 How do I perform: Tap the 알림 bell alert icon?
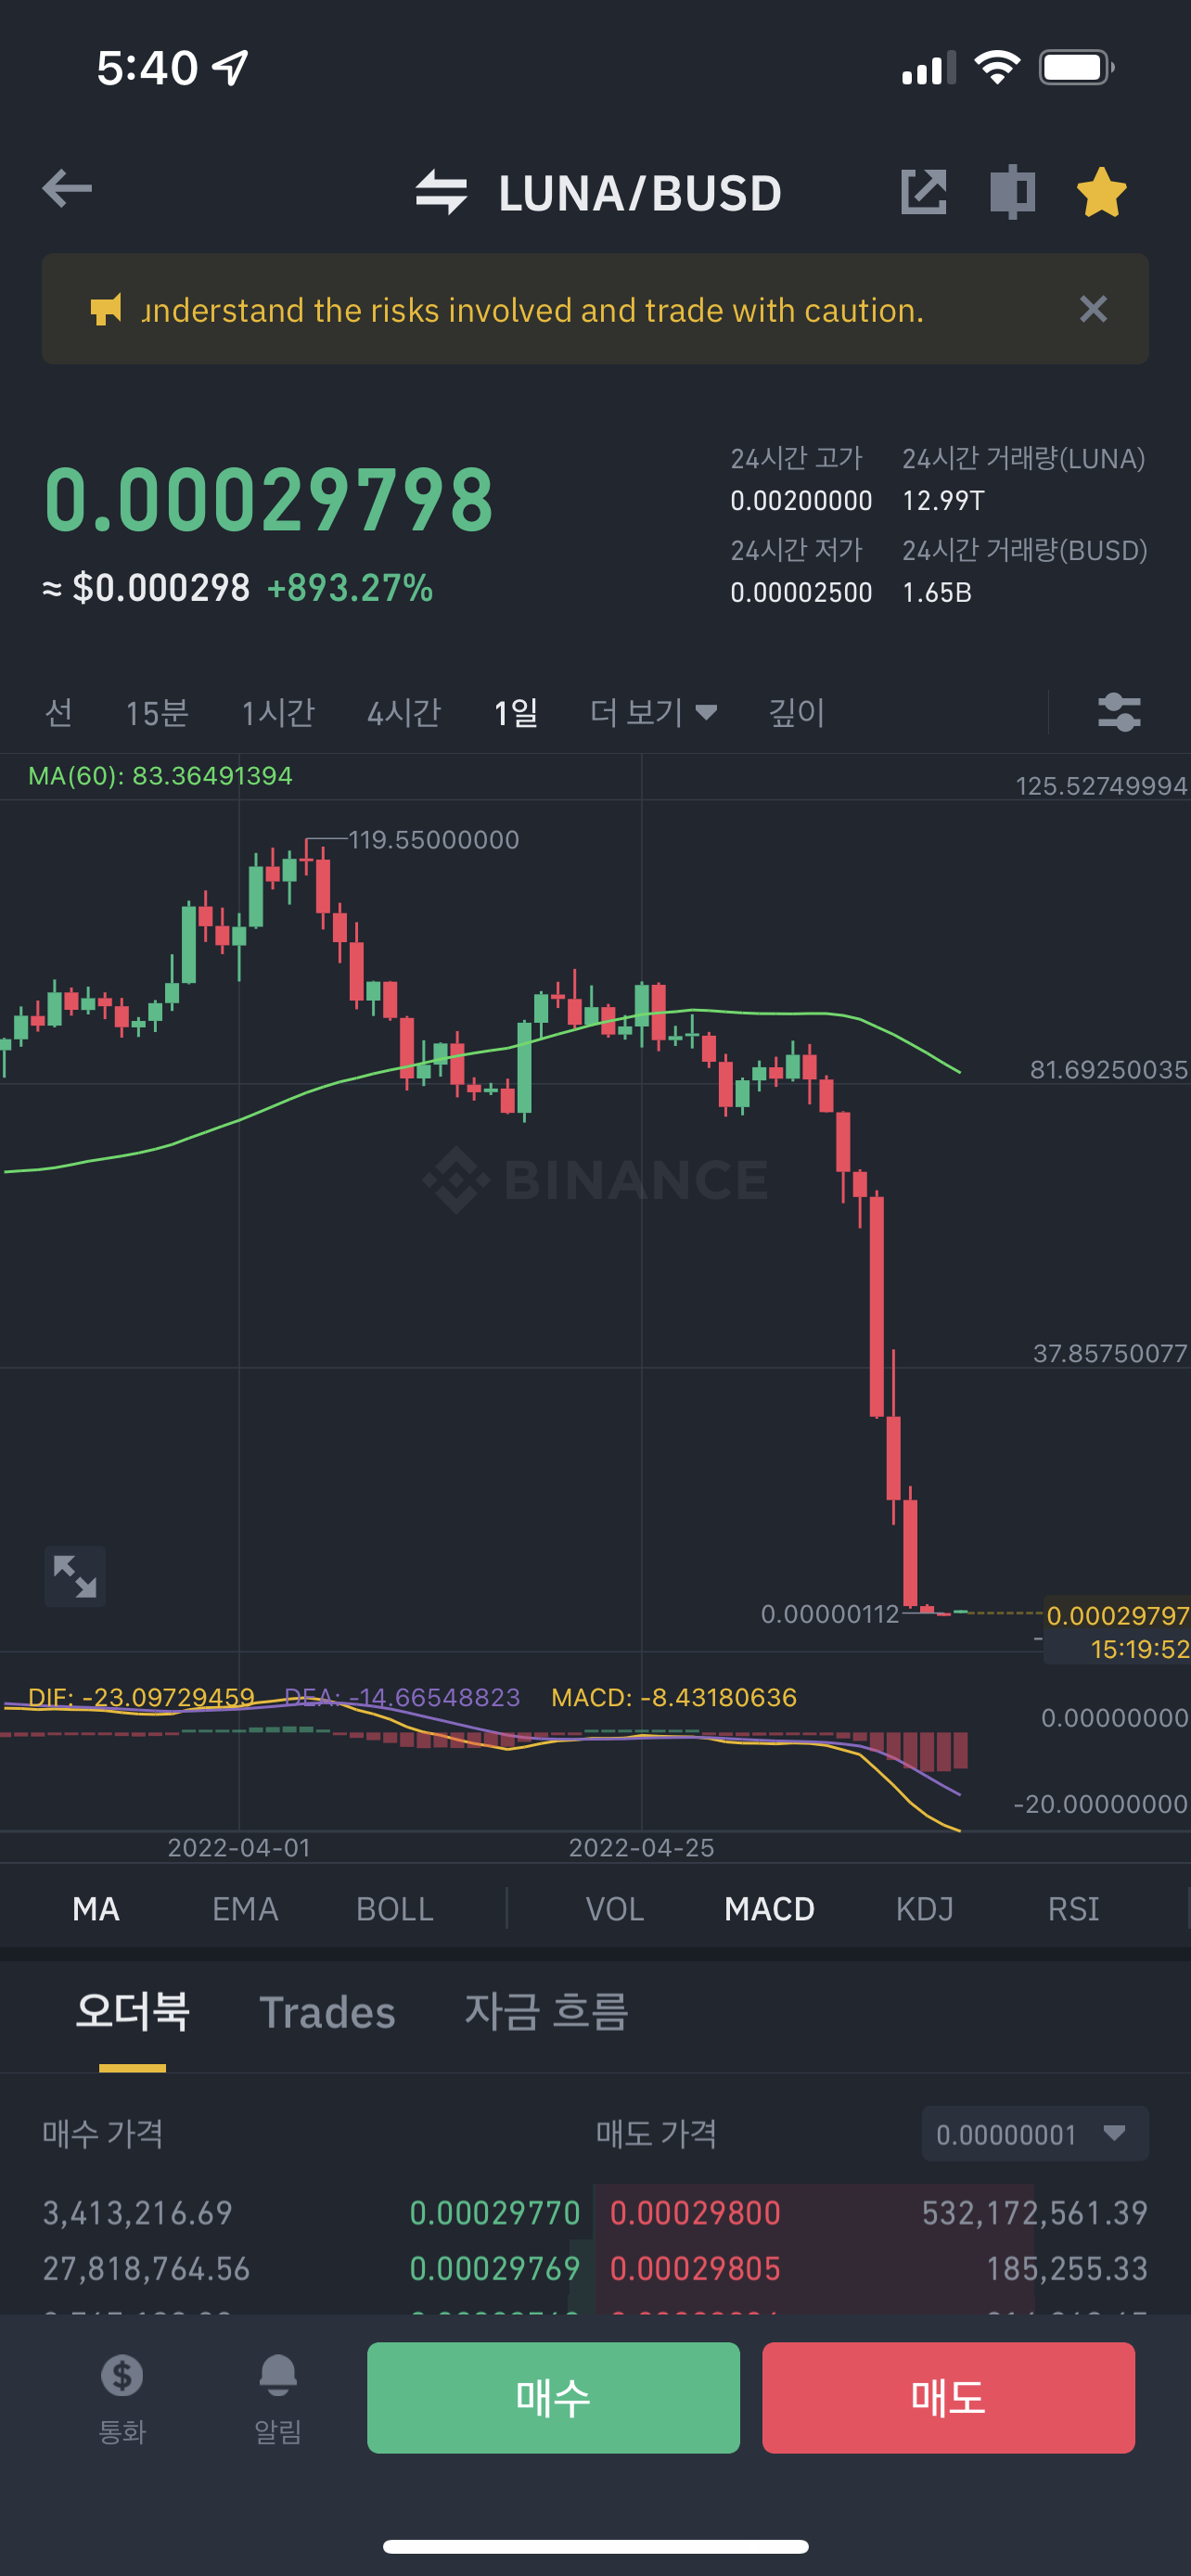coord(278,2398)
